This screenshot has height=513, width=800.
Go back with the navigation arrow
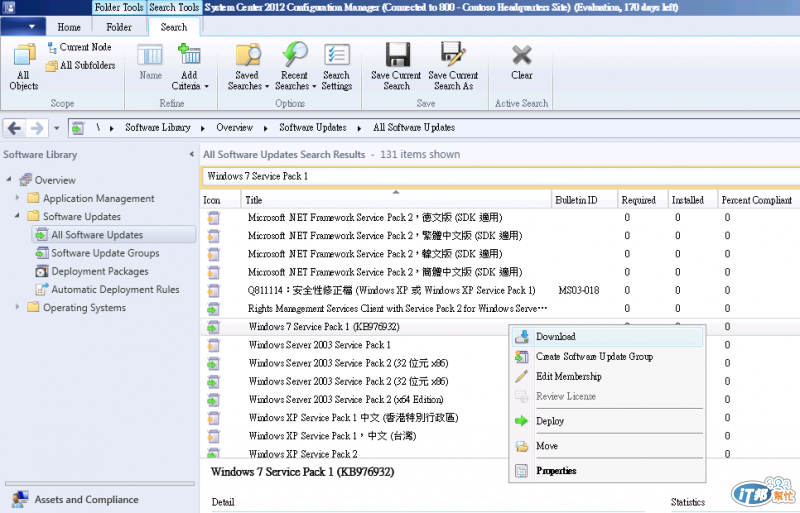14,128
